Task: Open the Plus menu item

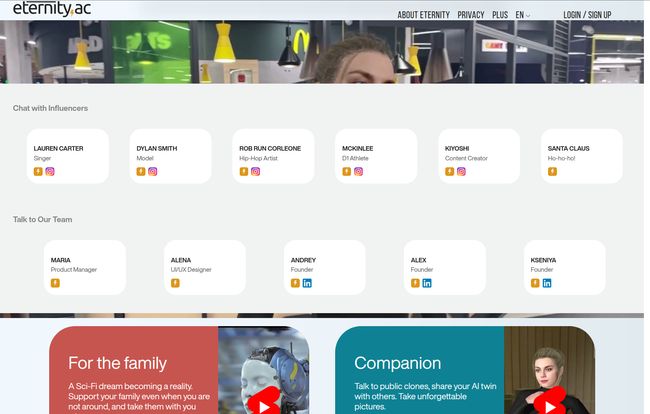Action: click(x=500, y=15)
